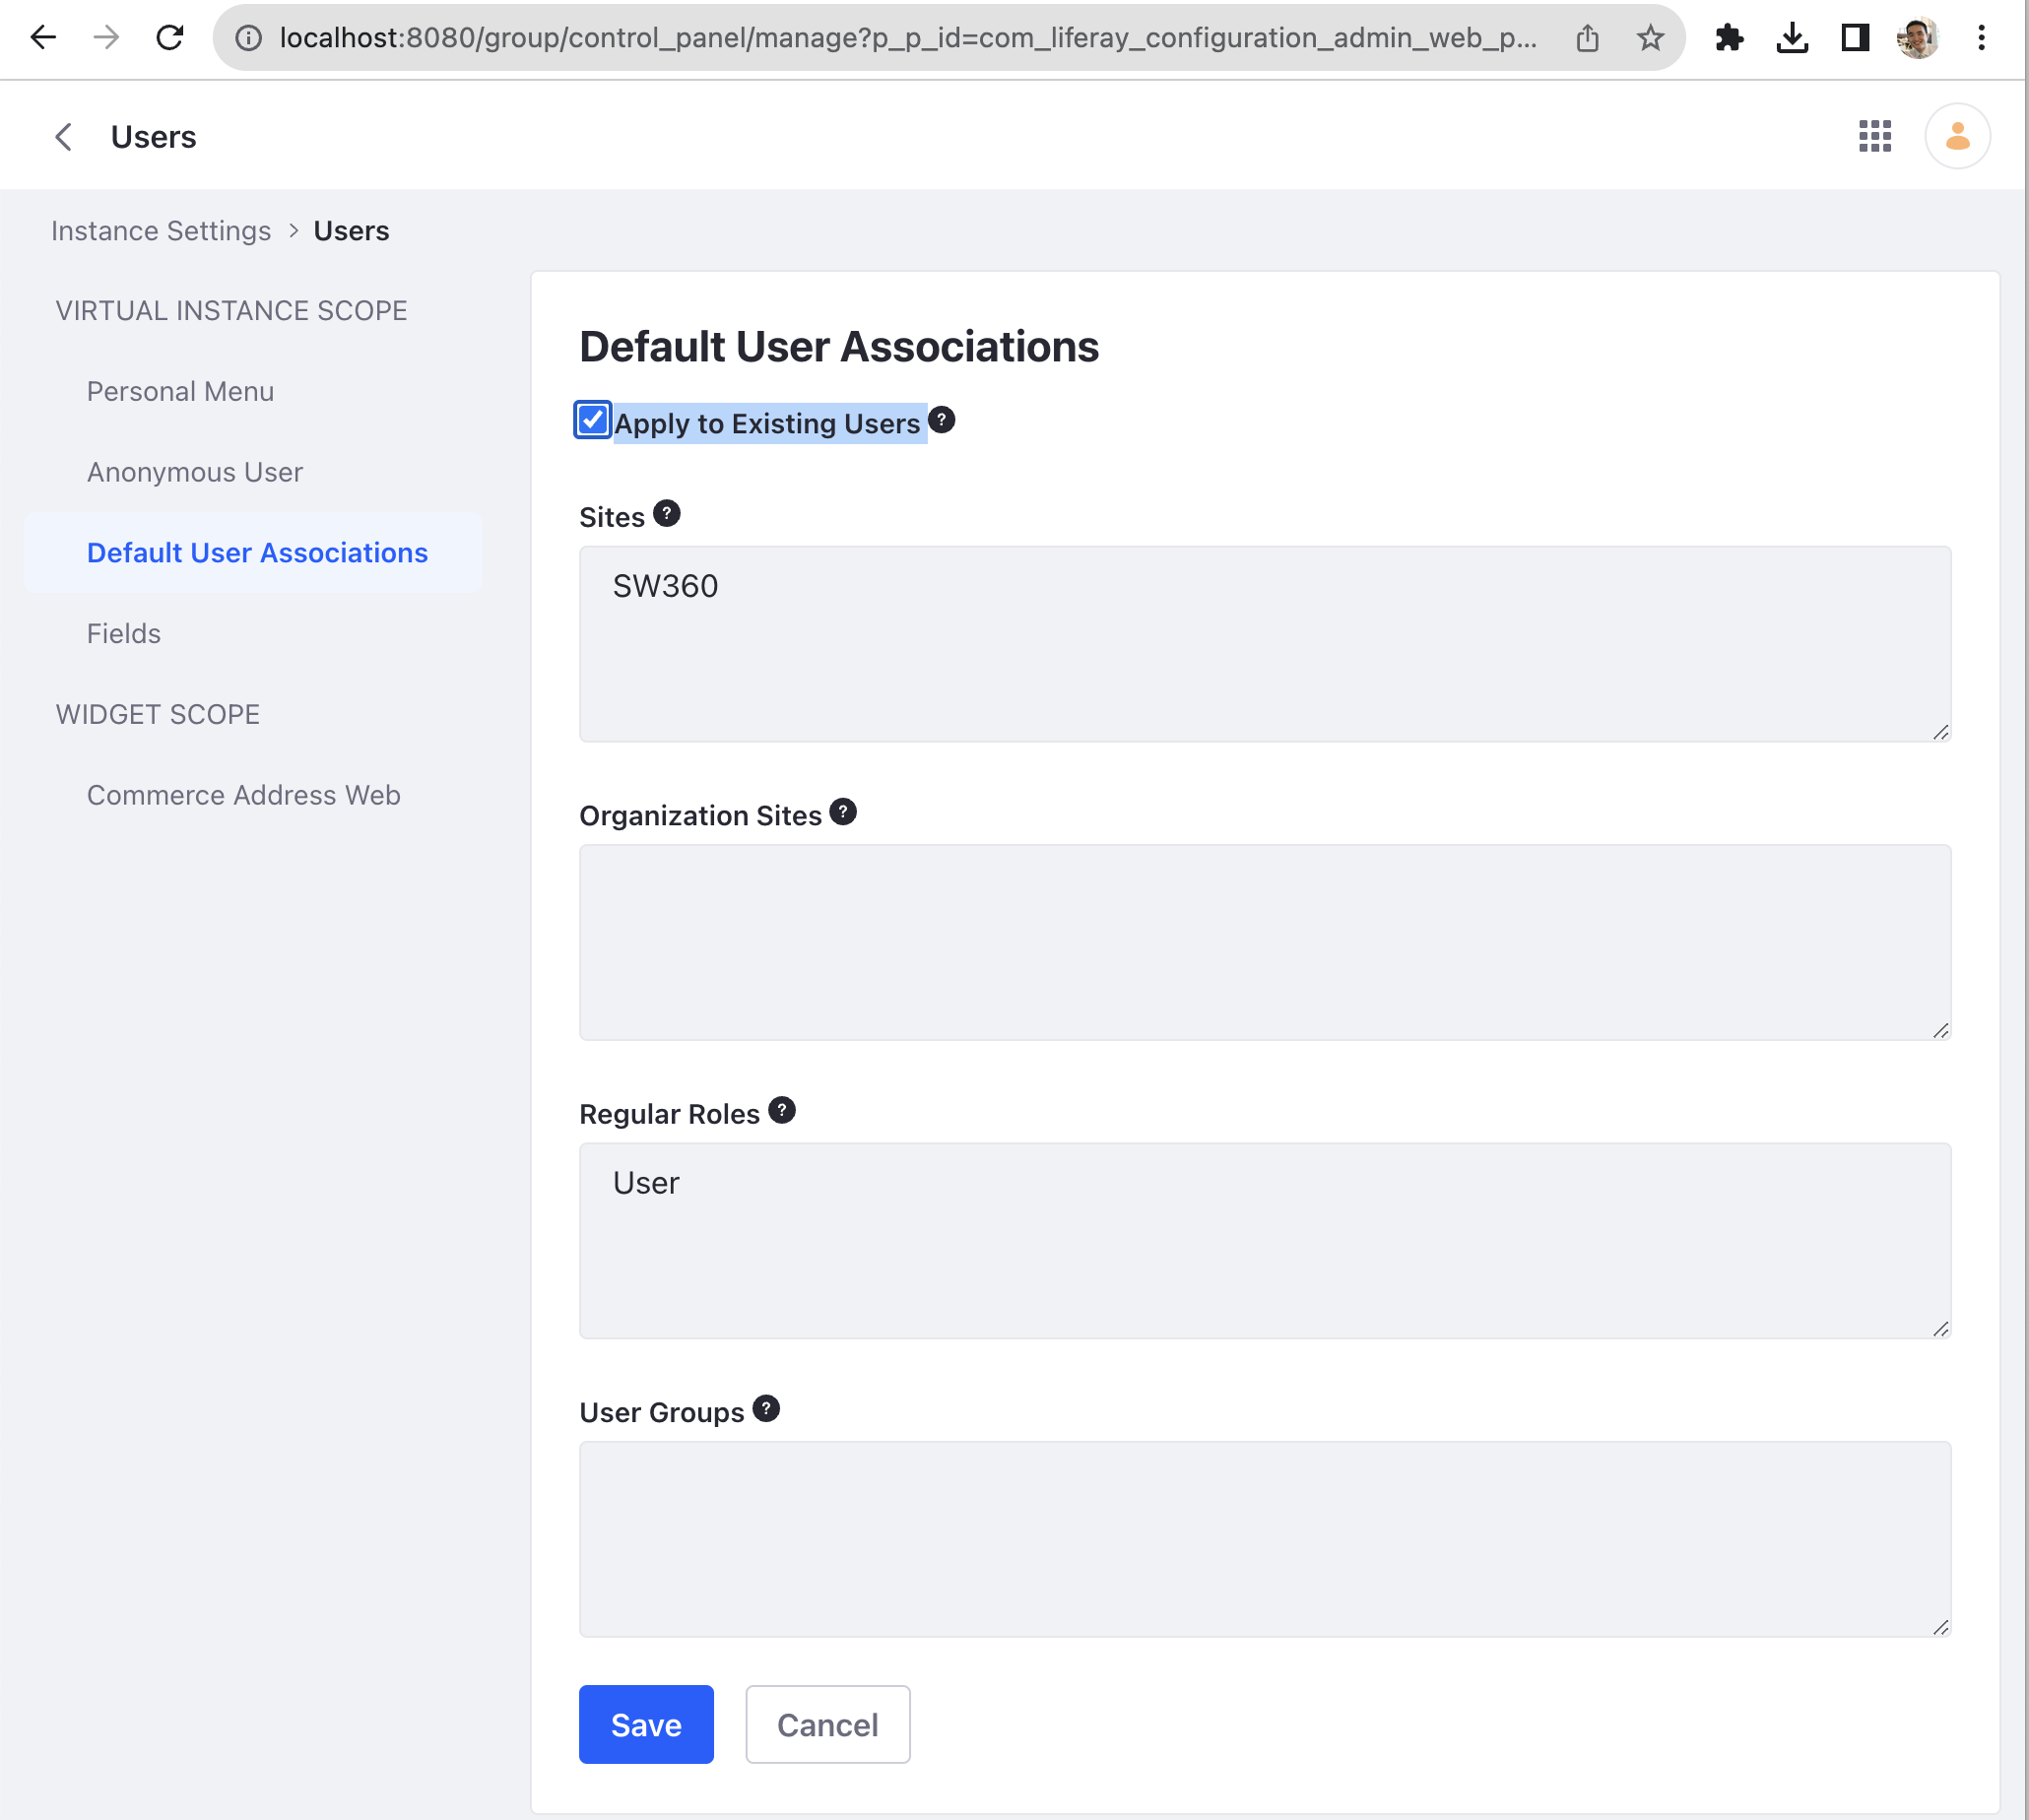Open Chrome three-dot menu
This screenshot has width=2029, height=1820.
(x=1980, y=38)
